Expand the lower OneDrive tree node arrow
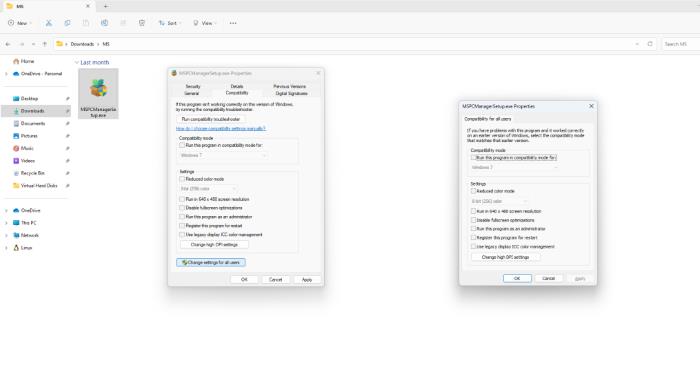Screen dimensions: 700x372 (6, 210)
